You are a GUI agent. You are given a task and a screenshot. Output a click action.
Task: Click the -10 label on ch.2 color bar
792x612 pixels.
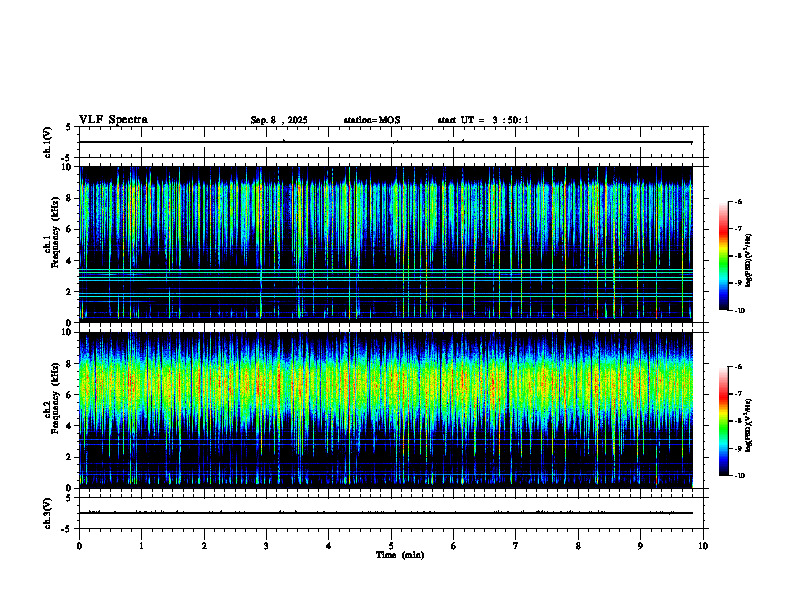[739, 476]
